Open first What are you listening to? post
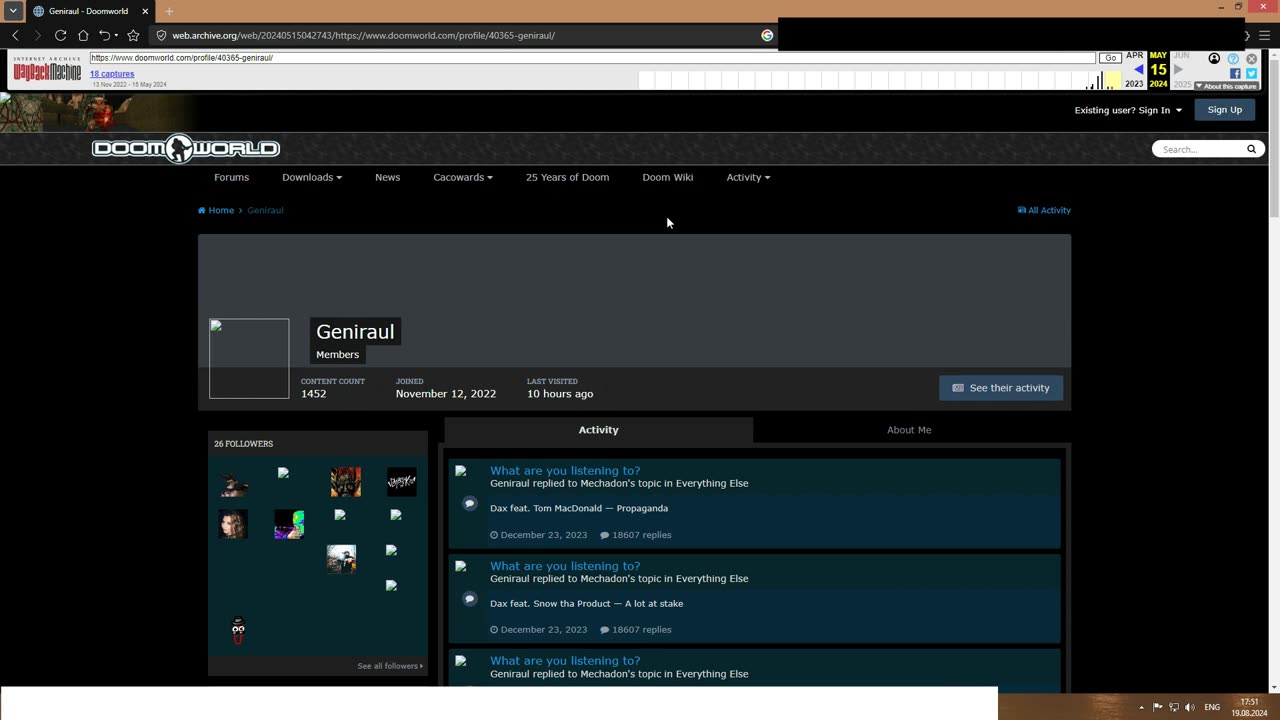1280x720 pixels. click(565, 470)
